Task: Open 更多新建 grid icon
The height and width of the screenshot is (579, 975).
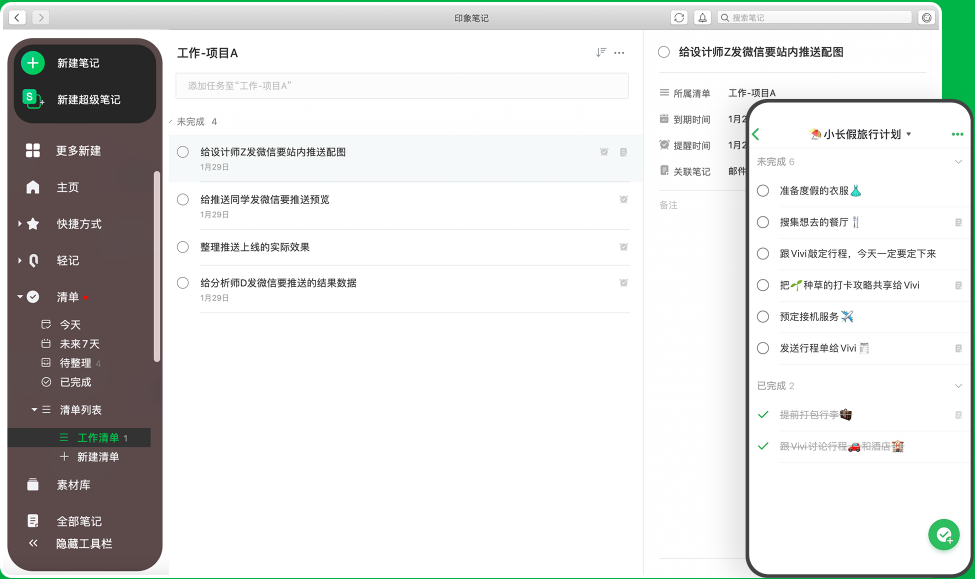Action: click(x=33, y=151)
